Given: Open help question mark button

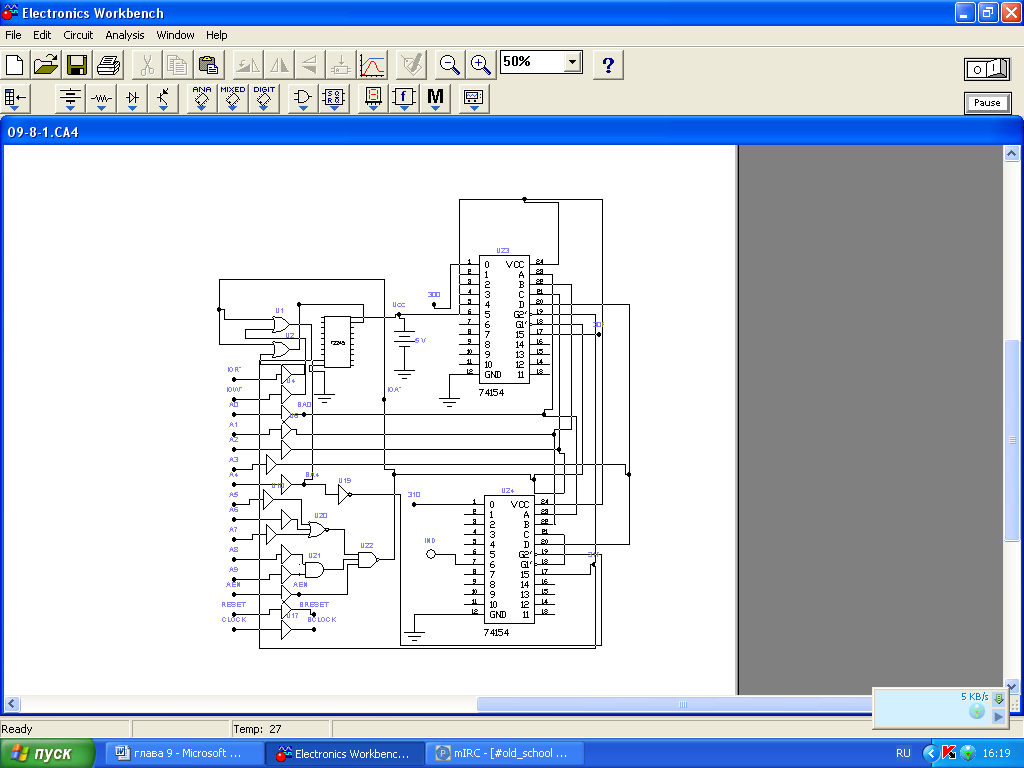Looking at the screenshot, I should [608, 65].
